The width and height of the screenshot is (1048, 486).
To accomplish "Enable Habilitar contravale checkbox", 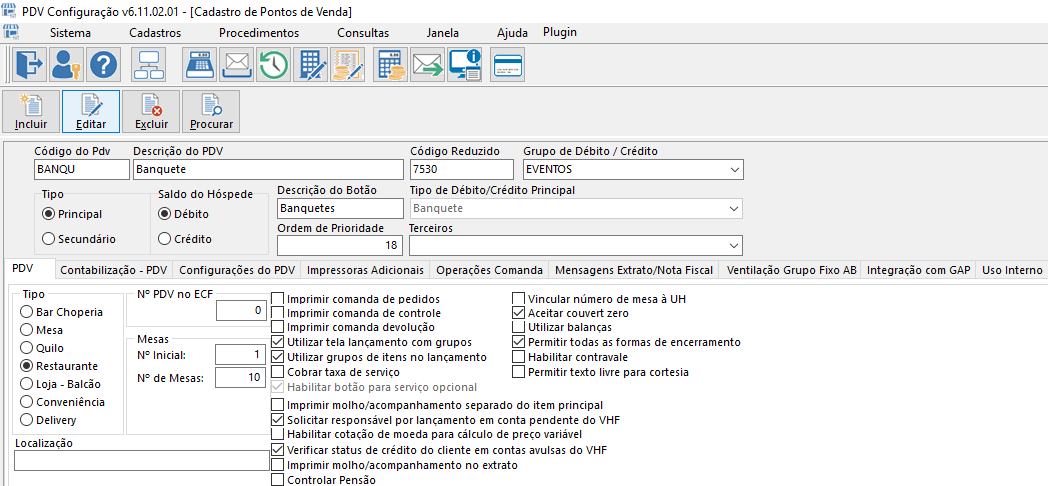I will 519,357.
